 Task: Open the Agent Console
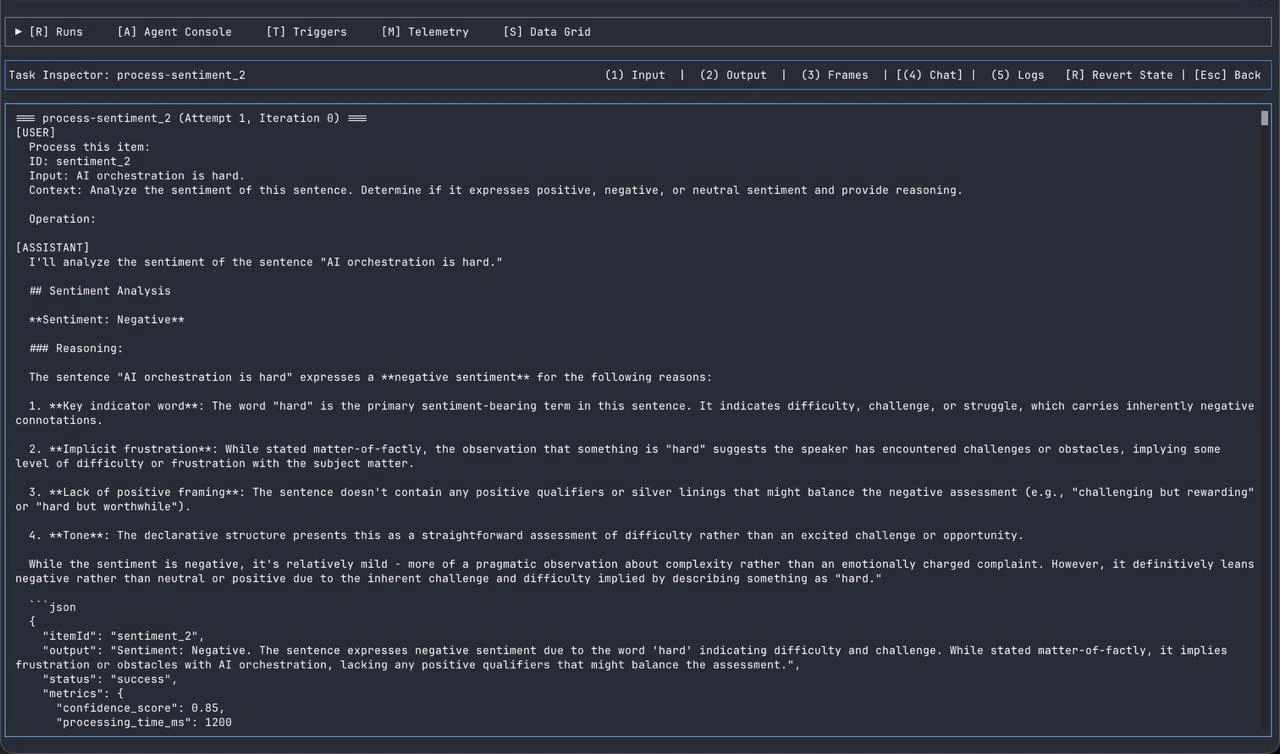pyautogui.click(x=174, y=31)
